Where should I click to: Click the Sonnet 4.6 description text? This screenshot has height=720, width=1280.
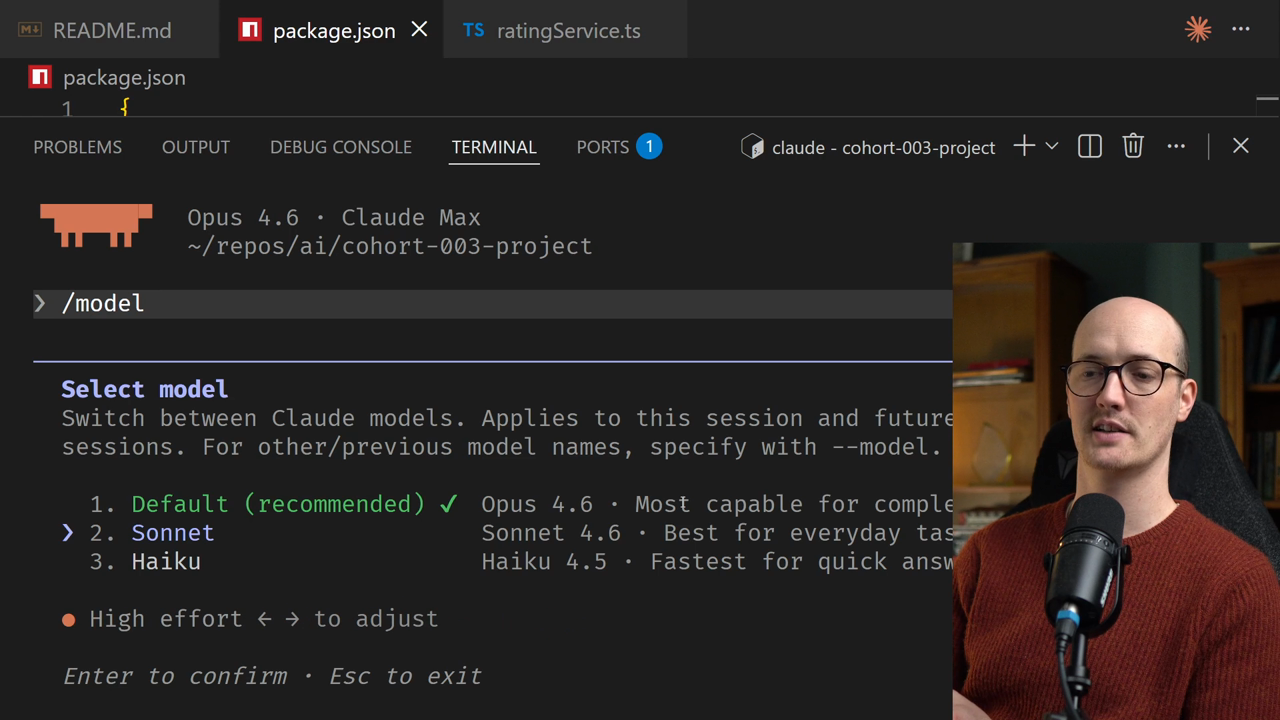(717, 533)
